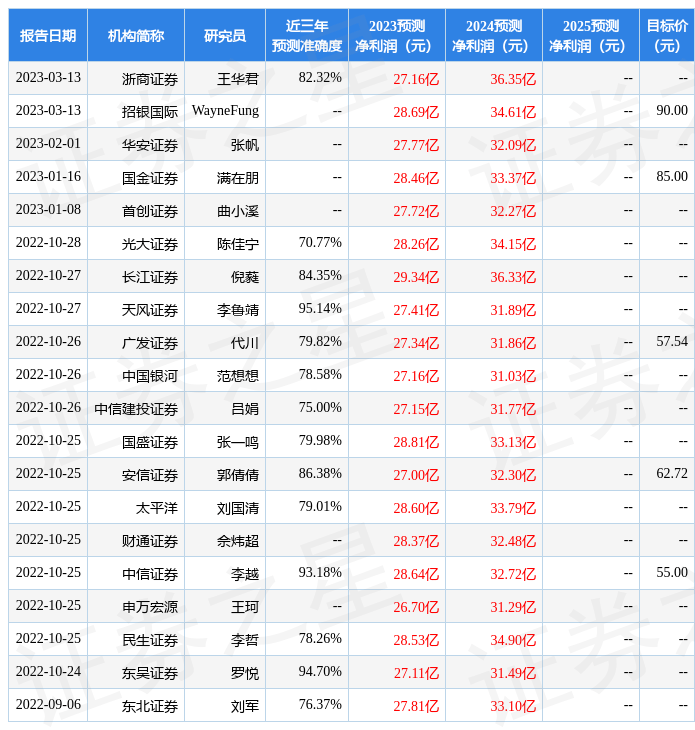
Task: Click the 报告日期 column header
Action: (48, 35)
